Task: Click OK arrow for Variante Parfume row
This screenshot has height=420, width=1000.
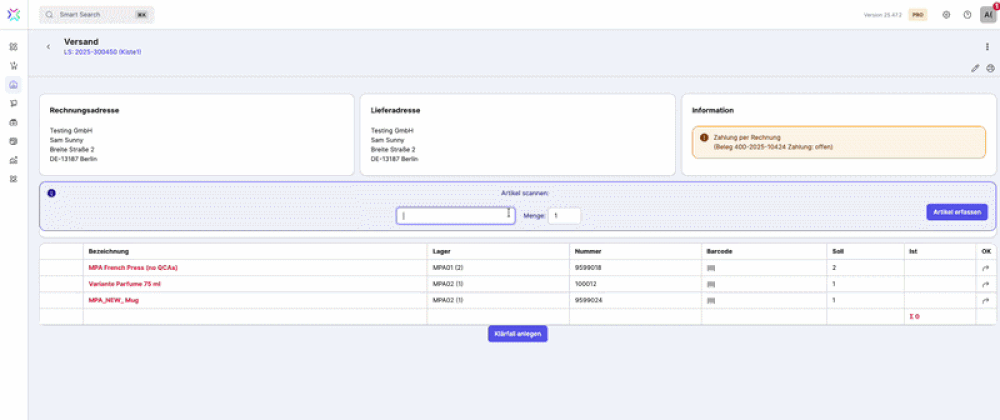Action: click(x=986, y=284)
